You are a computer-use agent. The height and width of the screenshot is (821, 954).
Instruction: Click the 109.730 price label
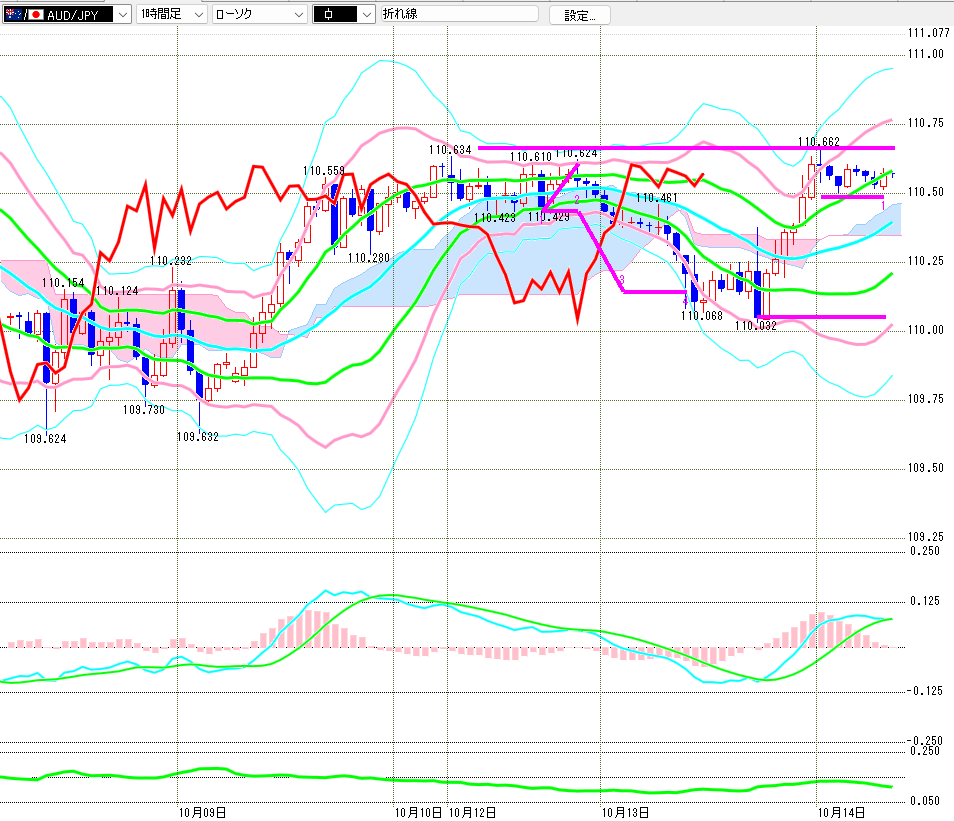point(144,410)
